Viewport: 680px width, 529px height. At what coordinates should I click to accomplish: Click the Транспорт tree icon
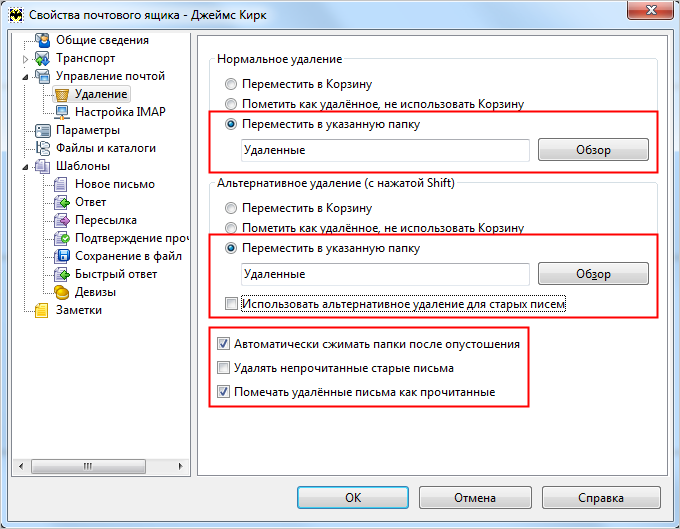click(42, 58)
